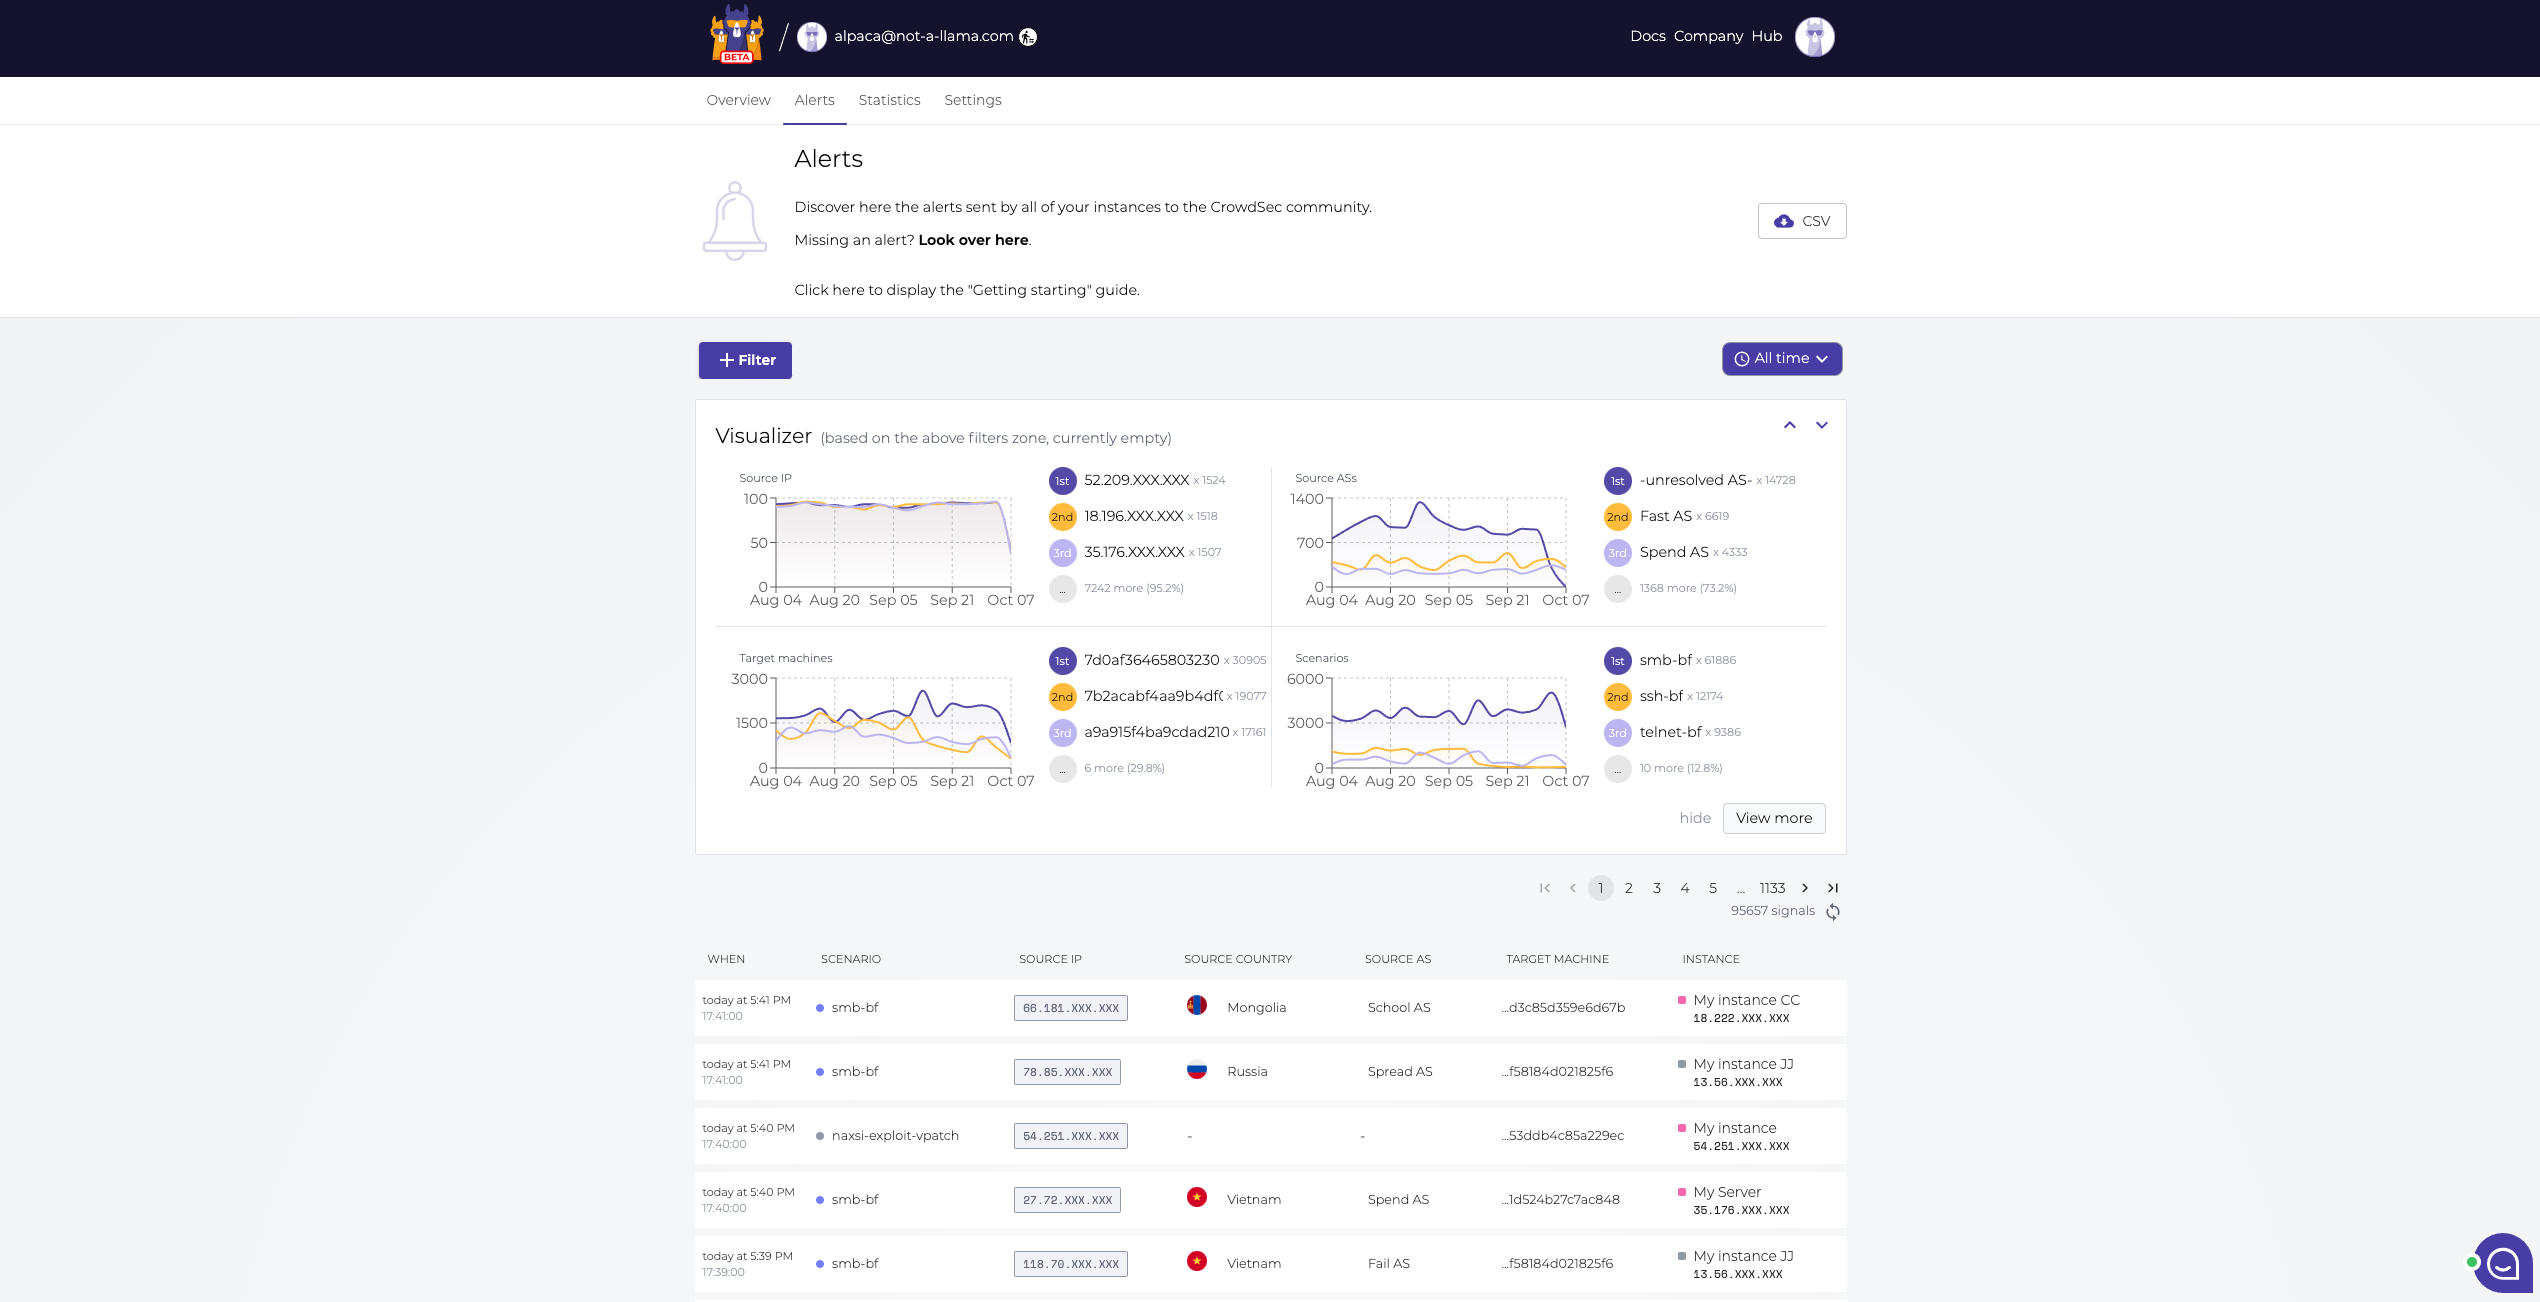Click the Source ASs chart
This screenshot has width=2540, height=1302.
(x=1447, y=543)
